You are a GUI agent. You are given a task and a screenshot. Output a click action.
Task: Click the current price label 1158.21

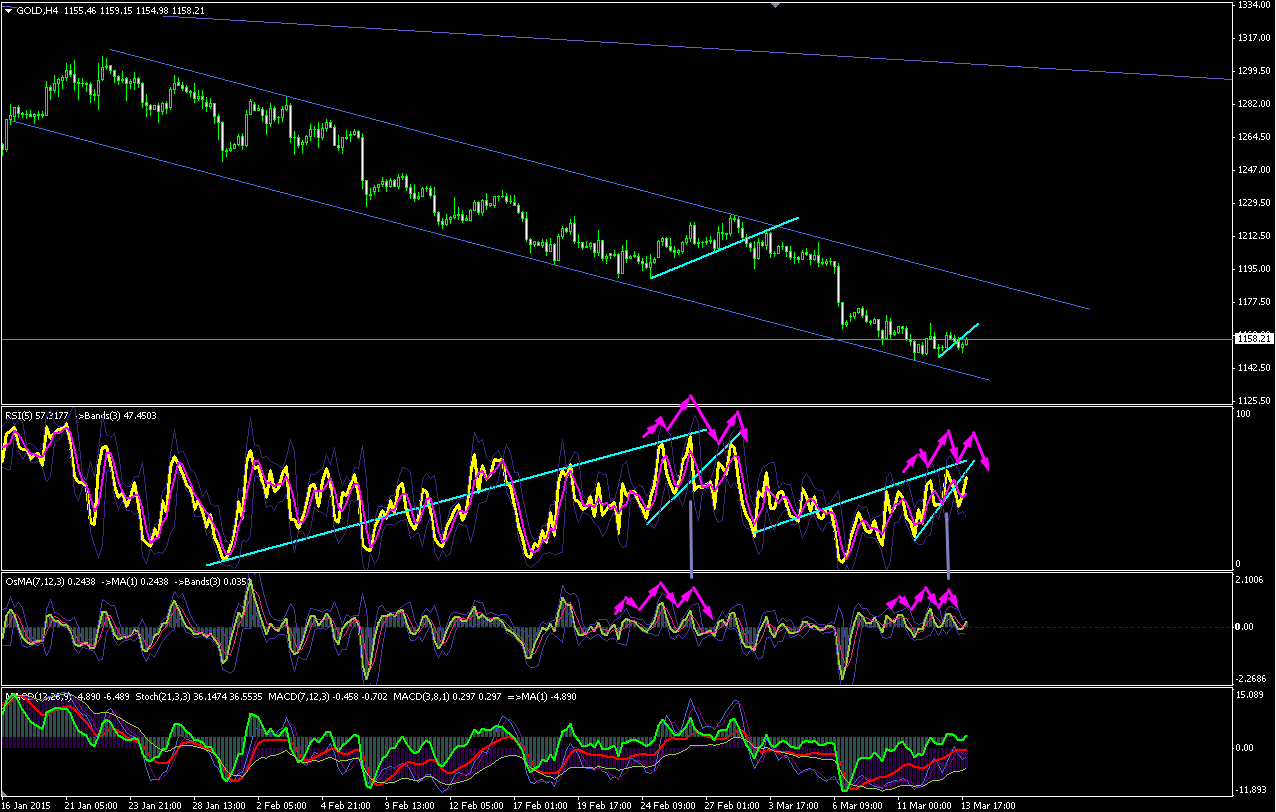(x=1252, y=338)
